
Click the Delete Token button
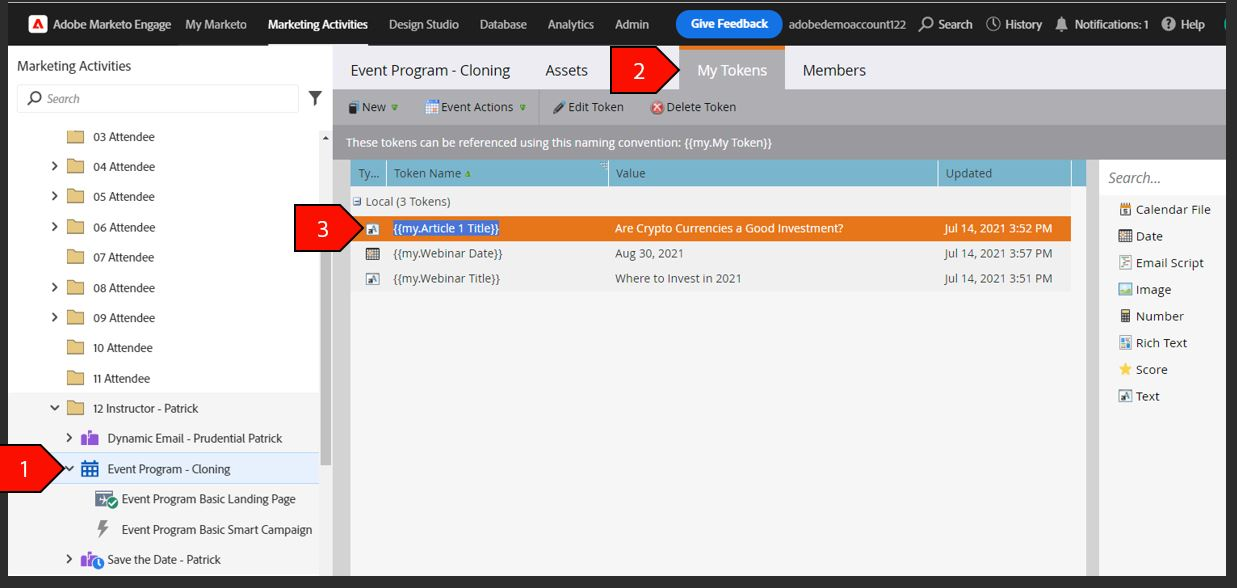693,107
